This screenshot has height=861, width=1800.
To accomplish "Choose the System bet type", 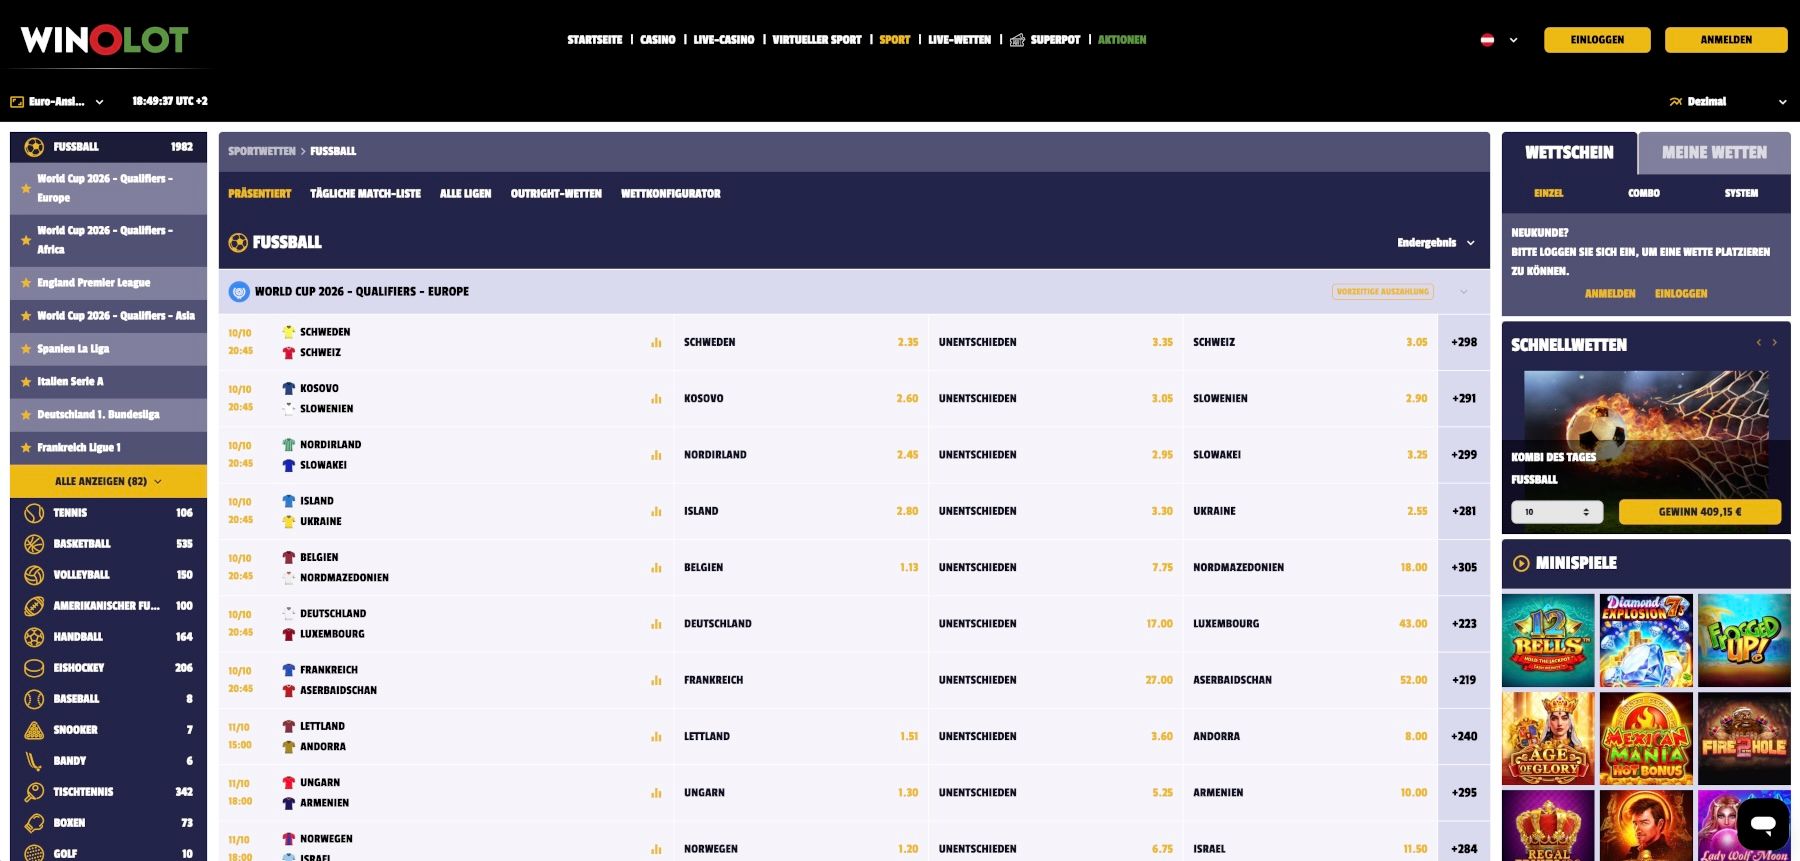I will (x=1740, y=193).
